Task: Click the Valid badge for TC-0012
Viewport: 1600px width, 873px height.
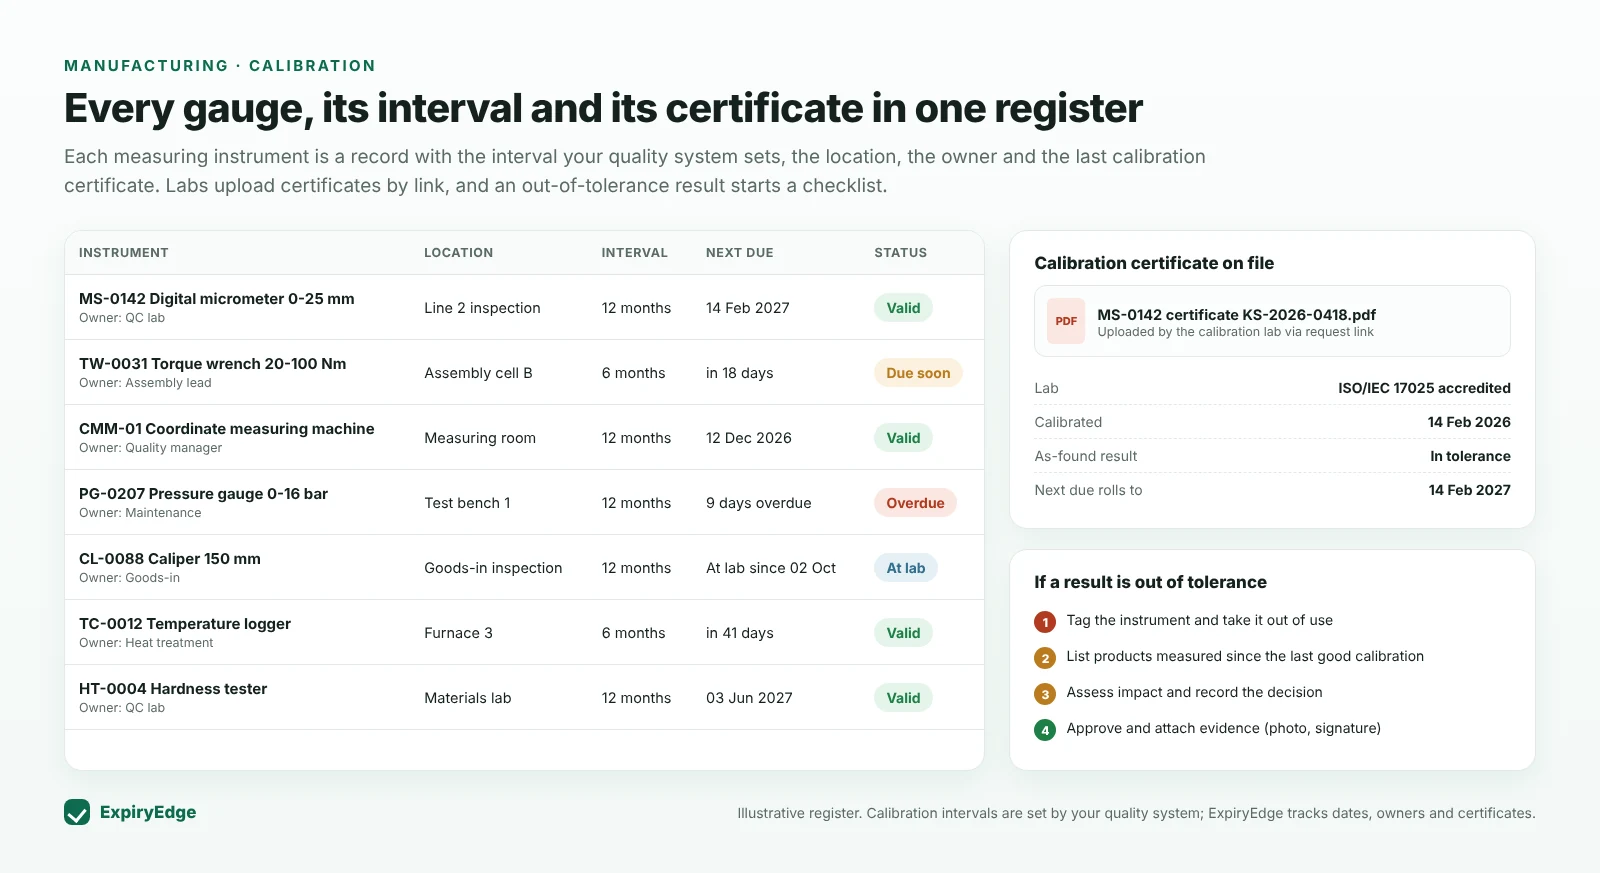Action: [903, 633]
